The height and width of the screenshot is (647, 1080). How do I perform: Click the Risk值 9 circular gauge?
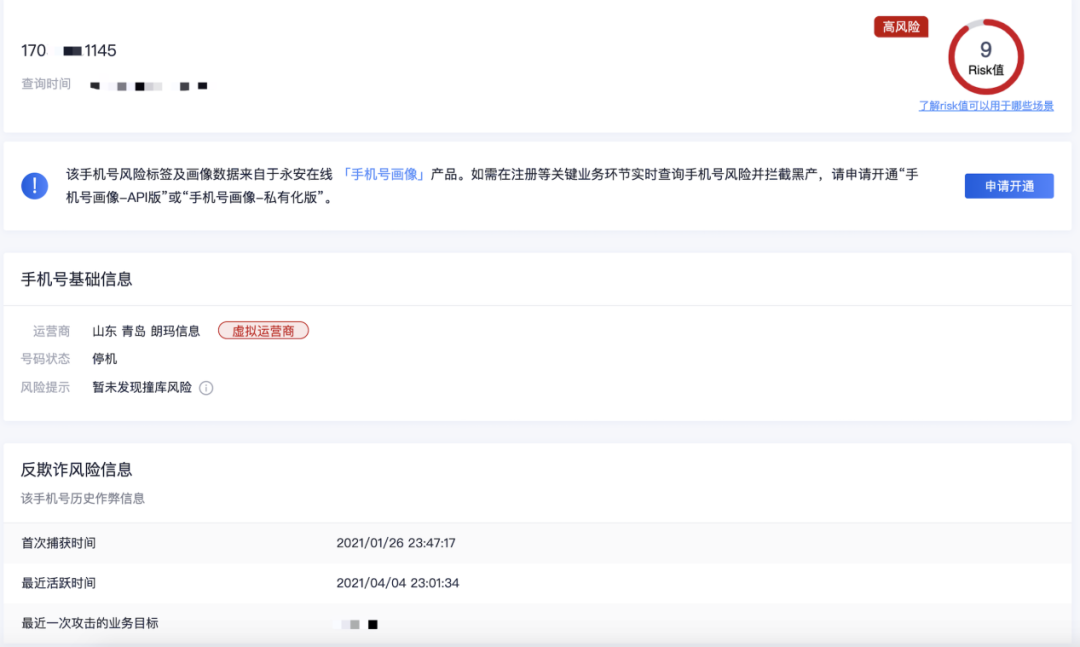click(x=986, y=57)
